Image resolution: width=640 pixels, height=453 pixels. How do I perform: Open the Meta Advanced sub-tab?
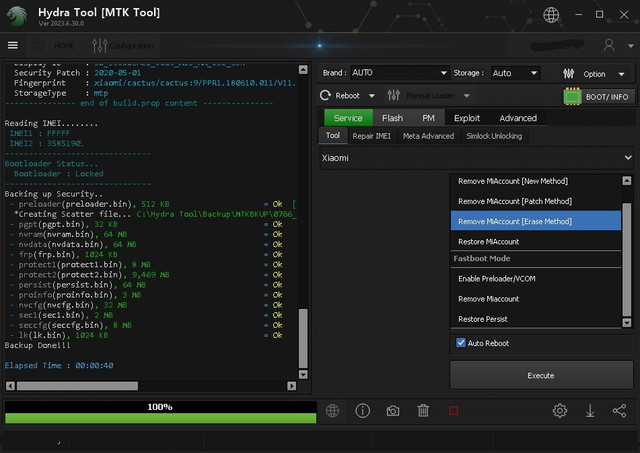[428, 136]
